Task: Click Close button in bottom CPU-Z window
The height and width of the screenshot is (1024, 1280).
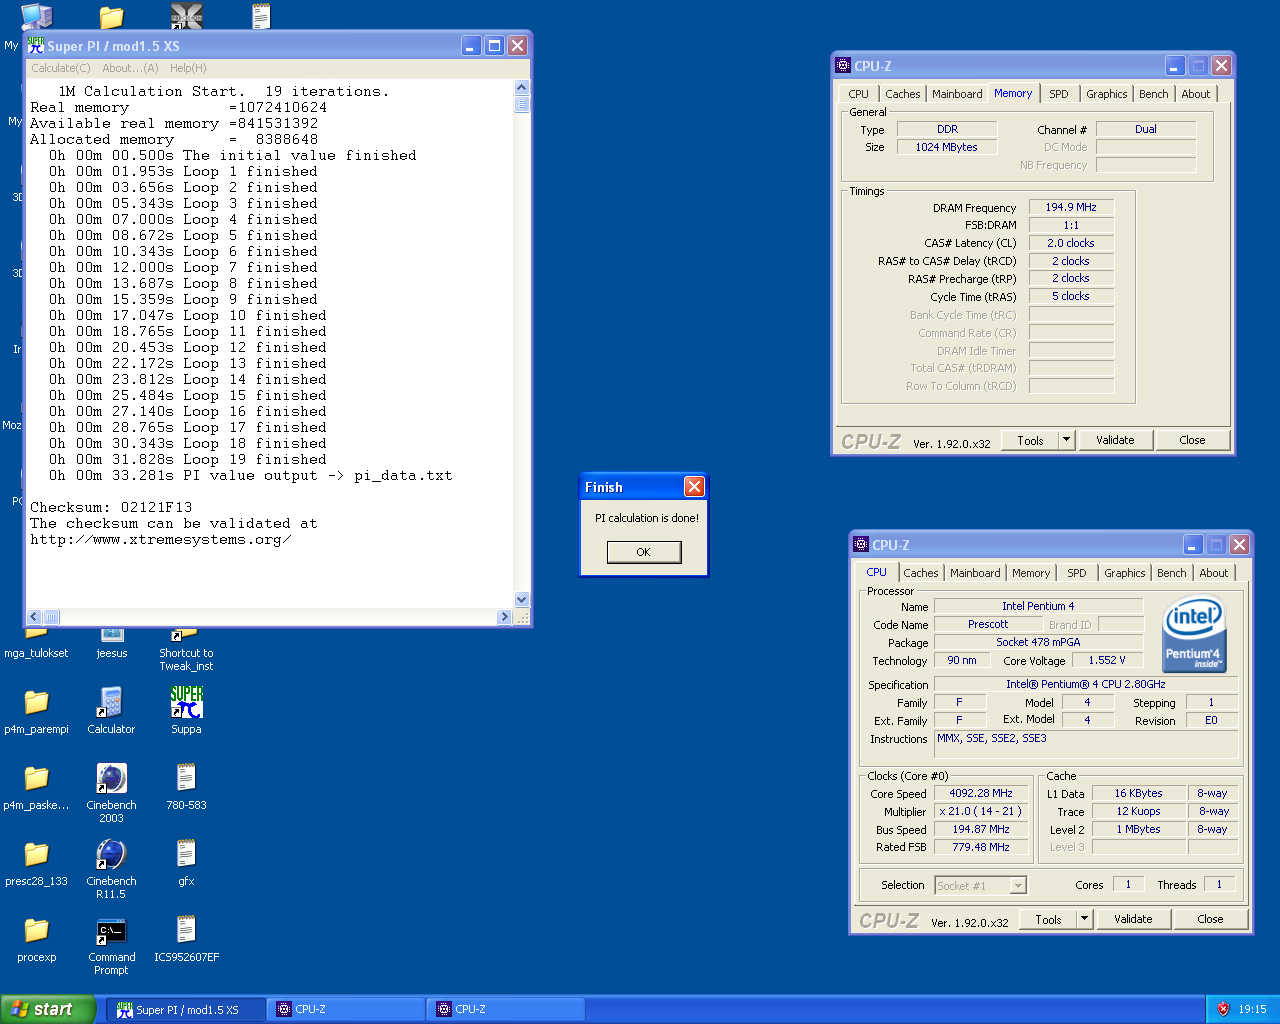Action: click(1210, 919)
